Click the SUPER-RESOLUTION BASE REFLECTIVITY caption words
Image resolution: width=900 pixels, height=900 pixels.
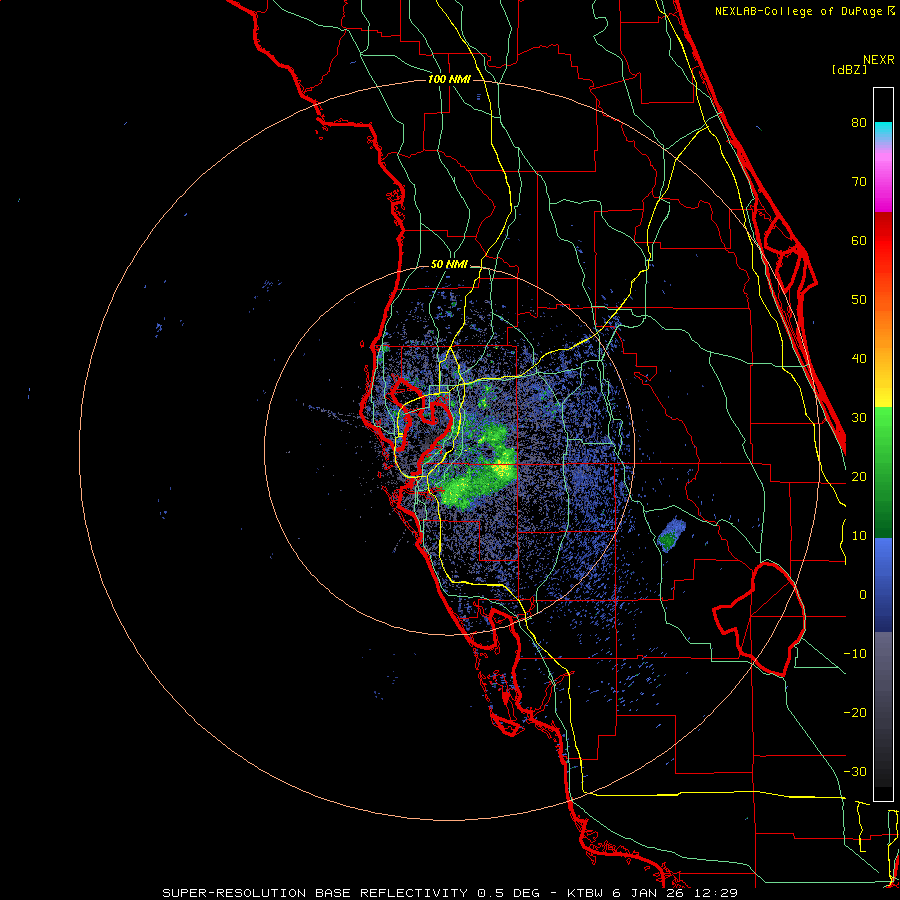click(313, 893)
